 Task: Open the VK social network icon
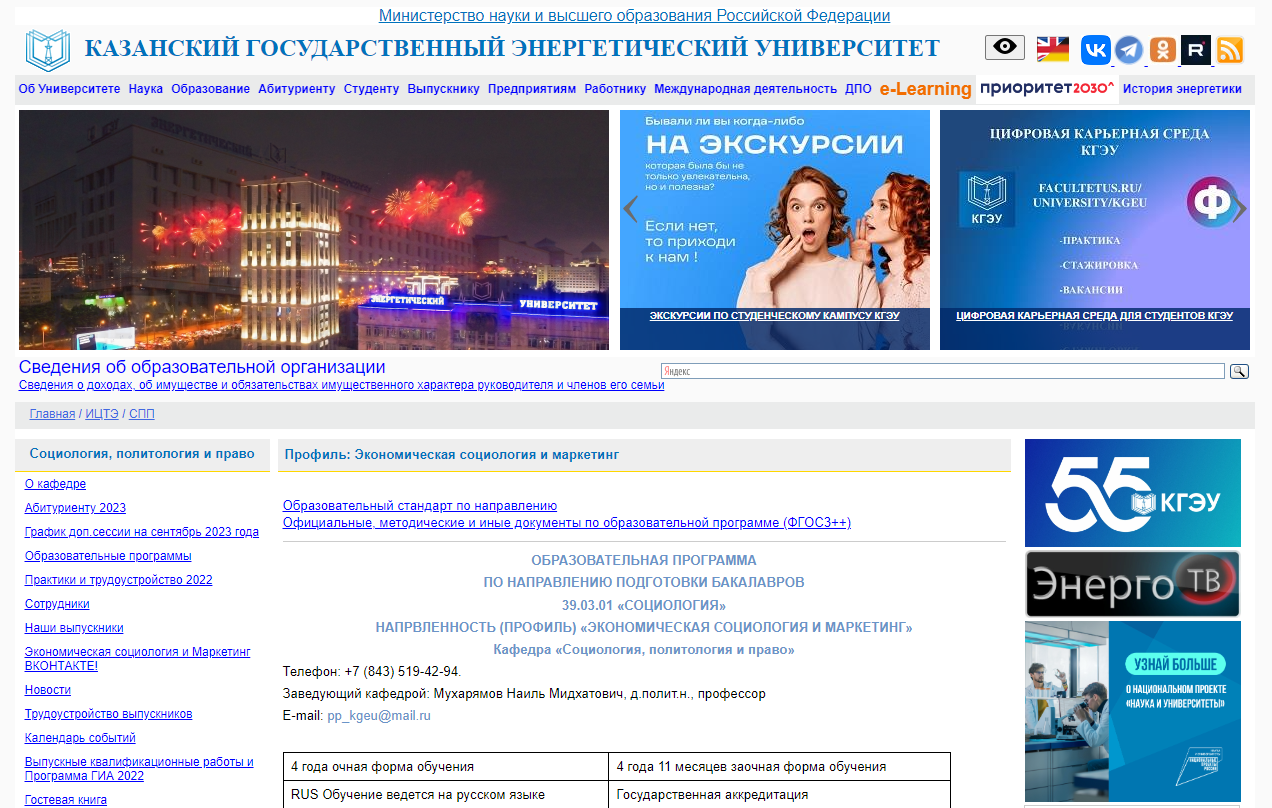[1096, 50]
